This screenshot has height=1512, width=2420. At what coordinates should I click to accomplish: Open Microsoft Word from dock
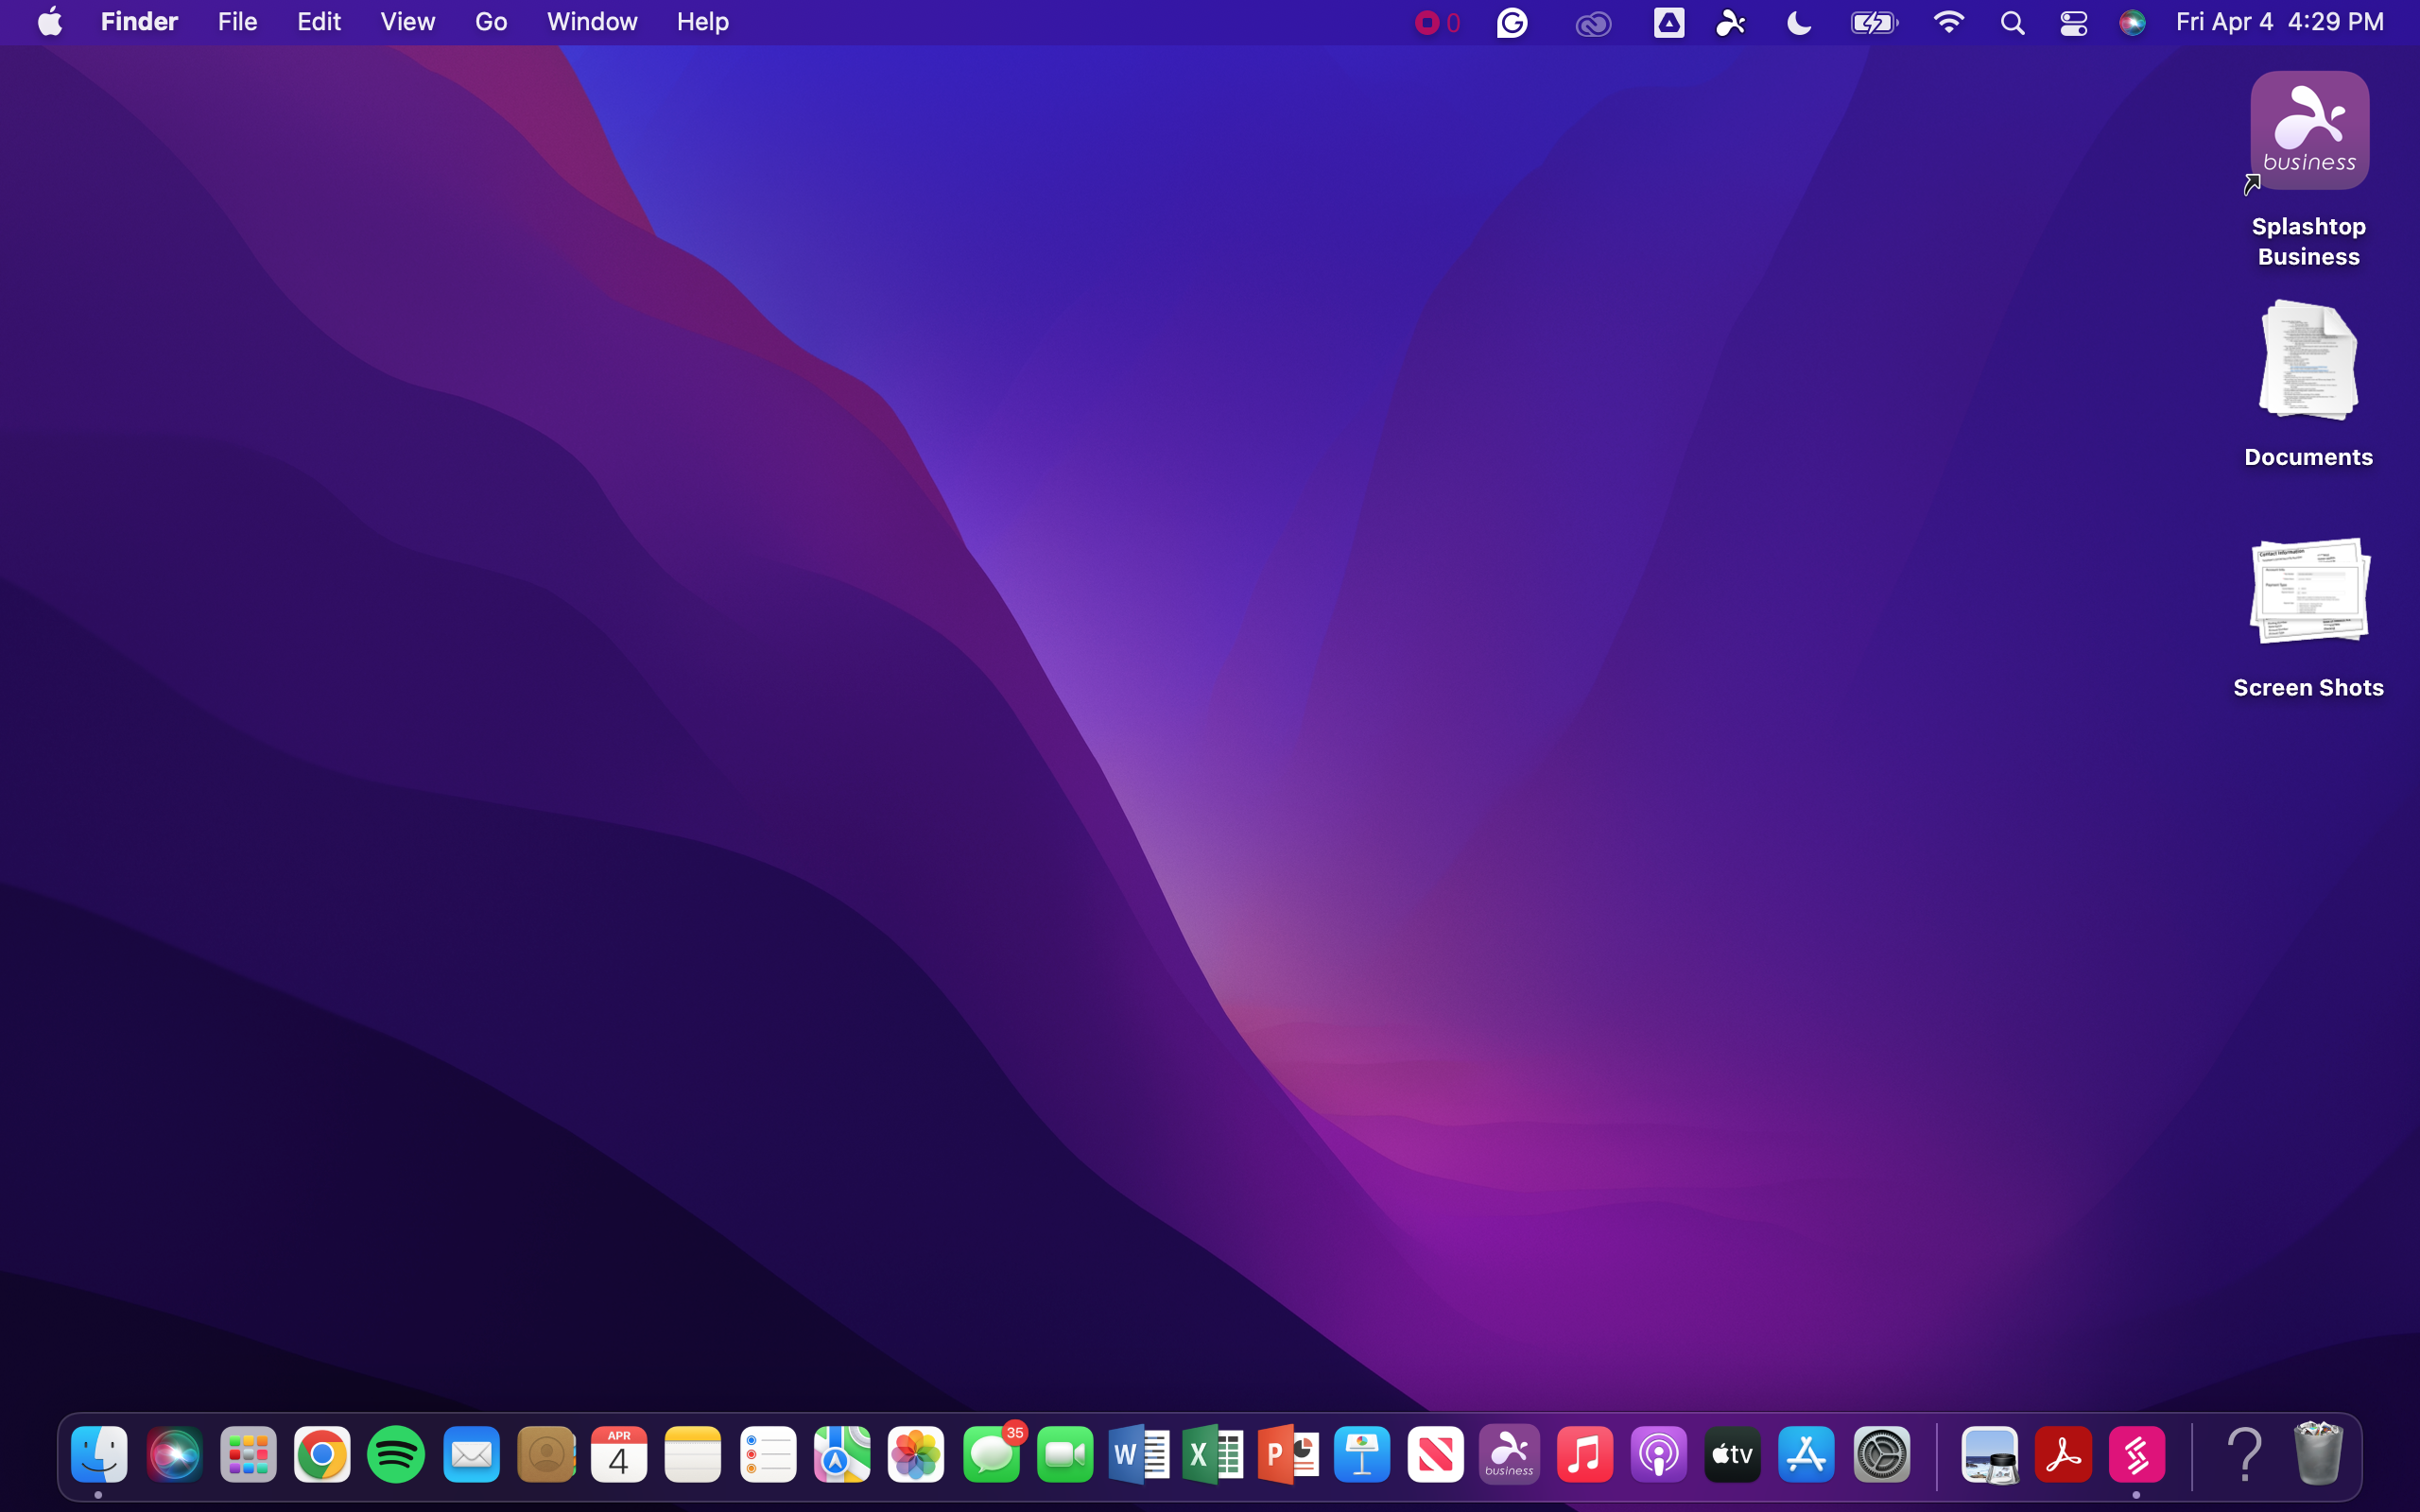(x=1138, y=1455)
